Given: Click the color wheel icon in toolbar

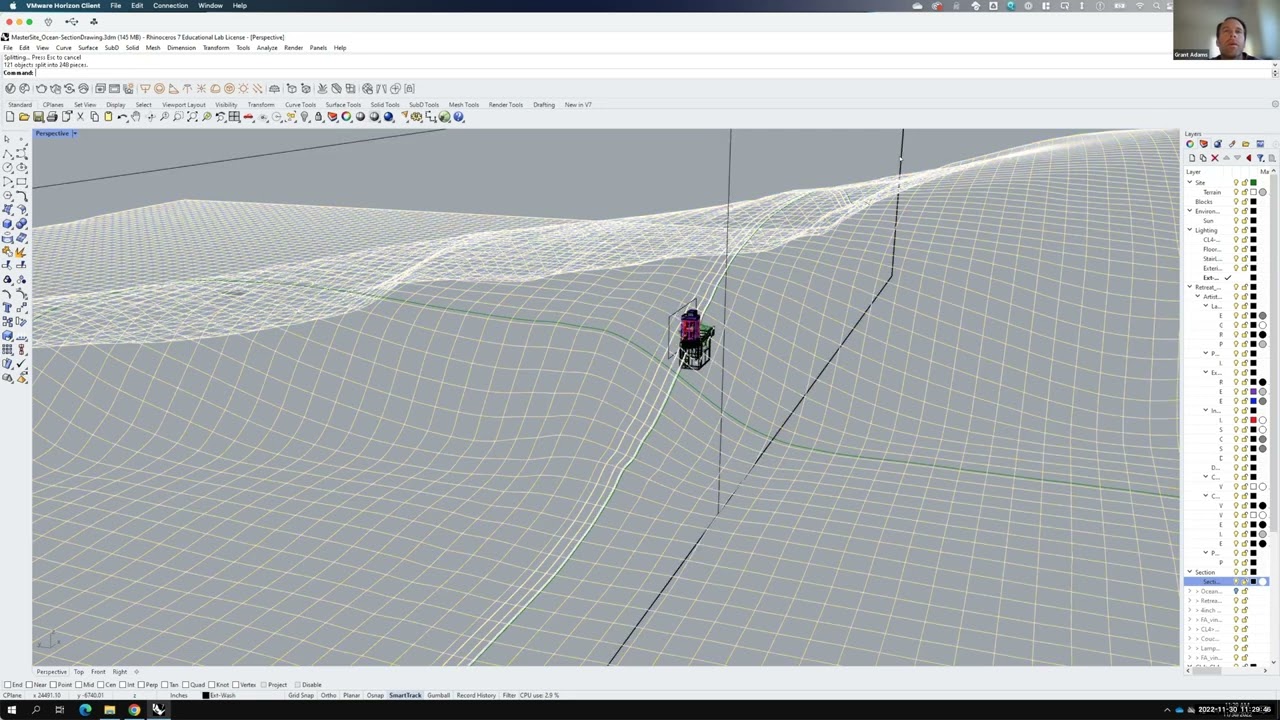Looking at the screenshot, I should 346,117.
